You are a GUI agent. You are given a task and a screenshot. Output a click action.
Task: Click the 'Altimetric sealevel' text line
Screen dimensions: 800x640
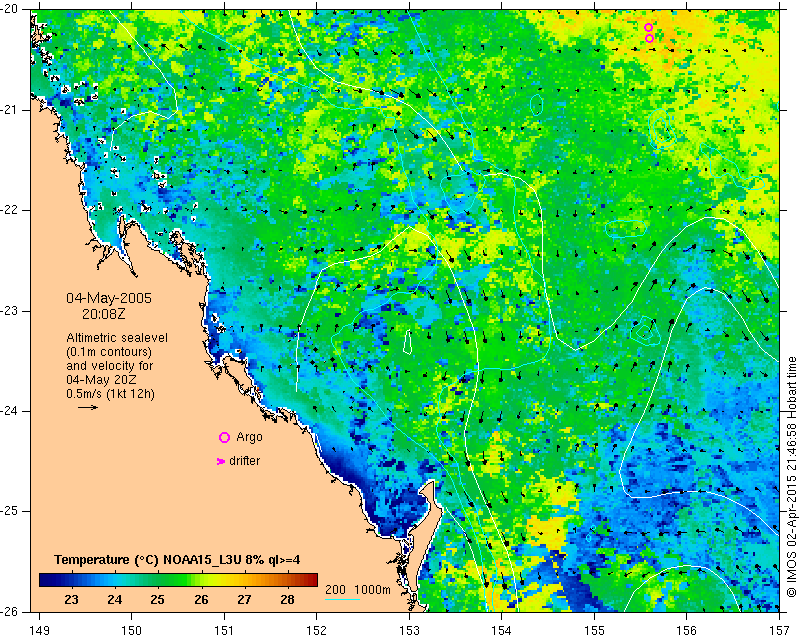[x=117, y=338]
